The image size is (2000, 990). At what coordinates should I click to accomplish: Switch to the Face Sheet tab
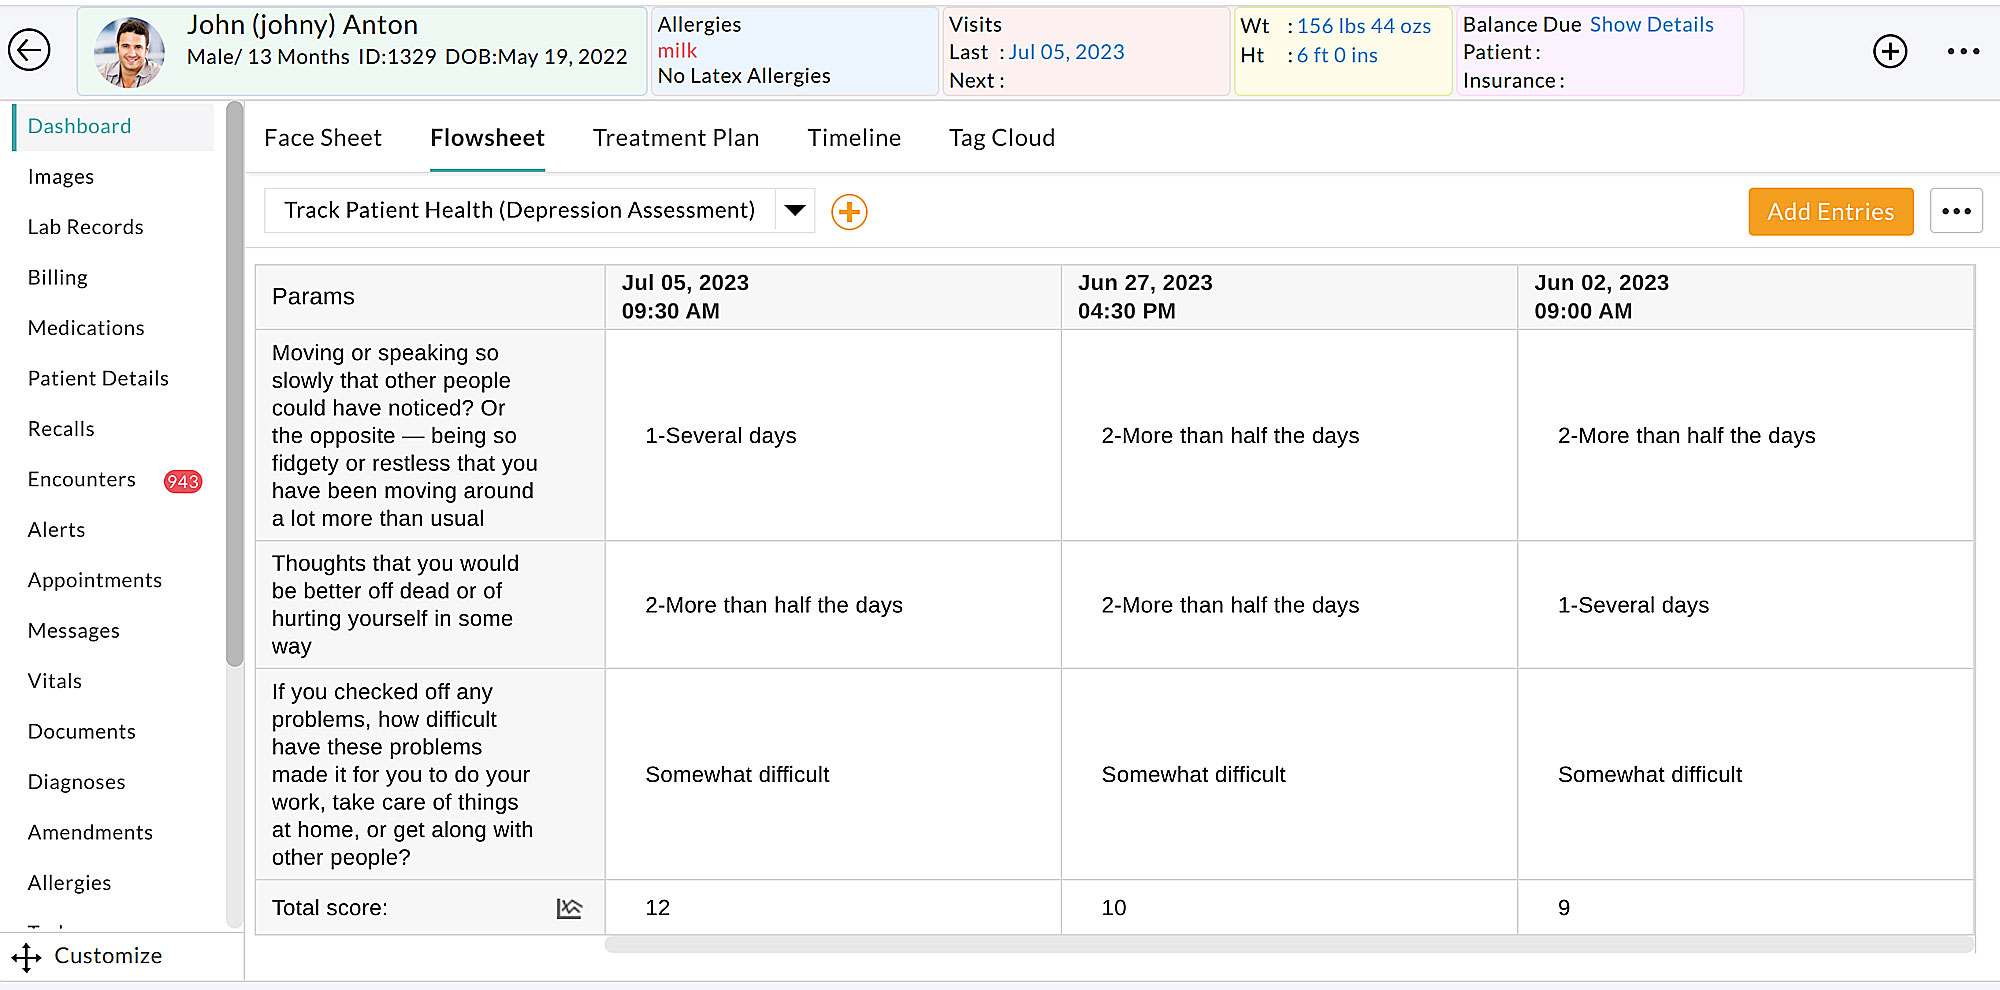pyautogui.click(x=322, y=138)
